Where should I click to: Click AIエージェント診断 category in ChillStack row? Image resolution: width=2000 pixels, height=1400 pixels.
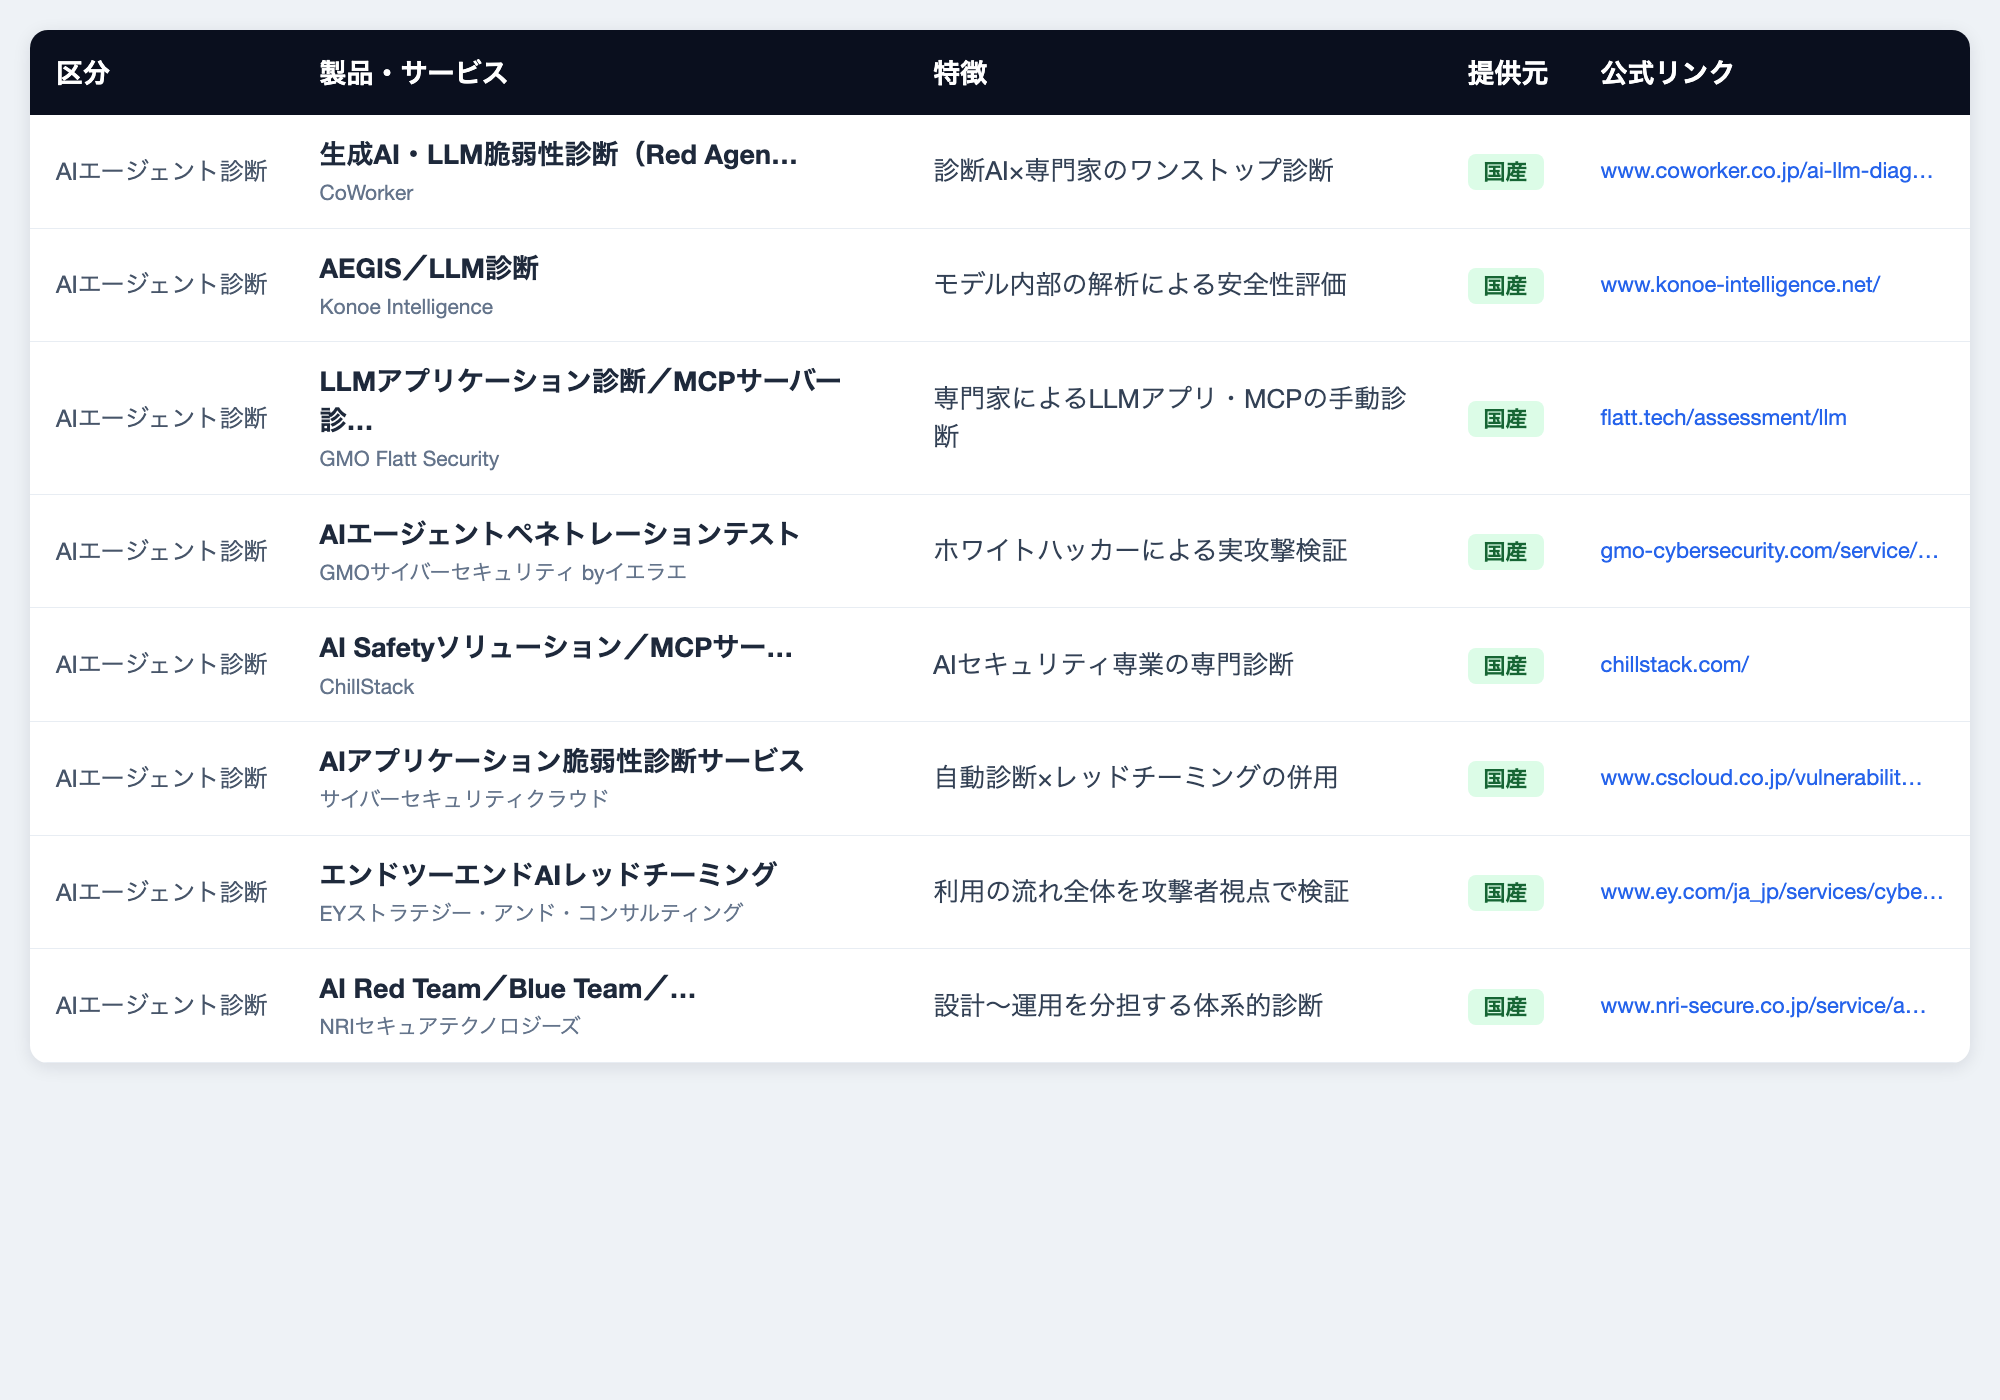pos(162,665)
